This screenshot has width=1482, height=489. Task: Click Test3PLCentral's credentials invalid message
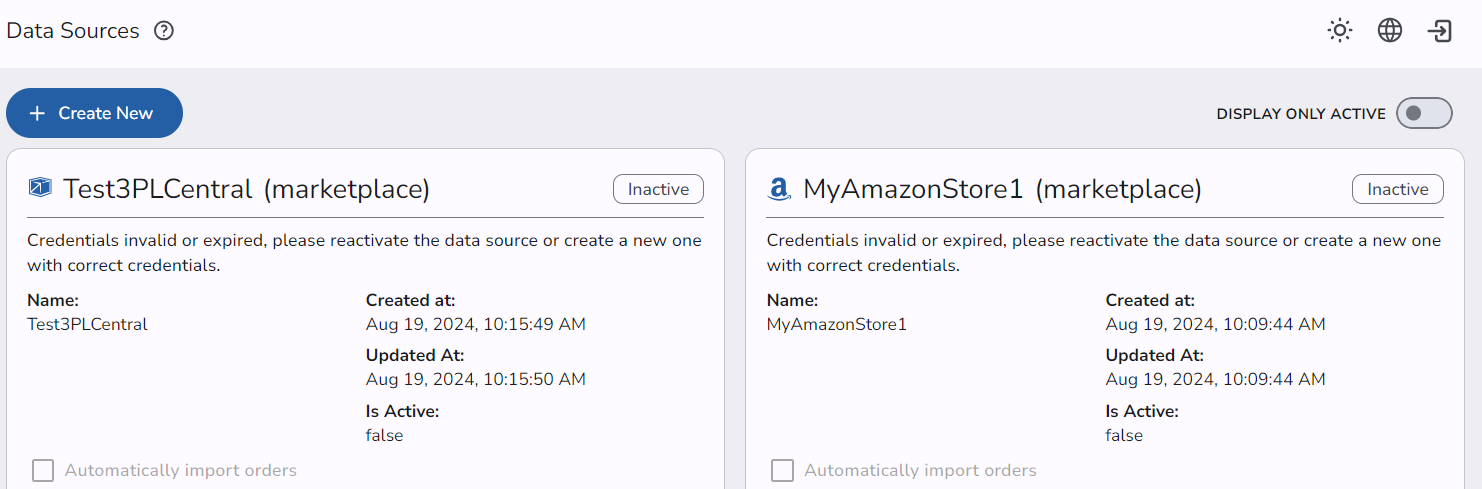coord(364,253)
